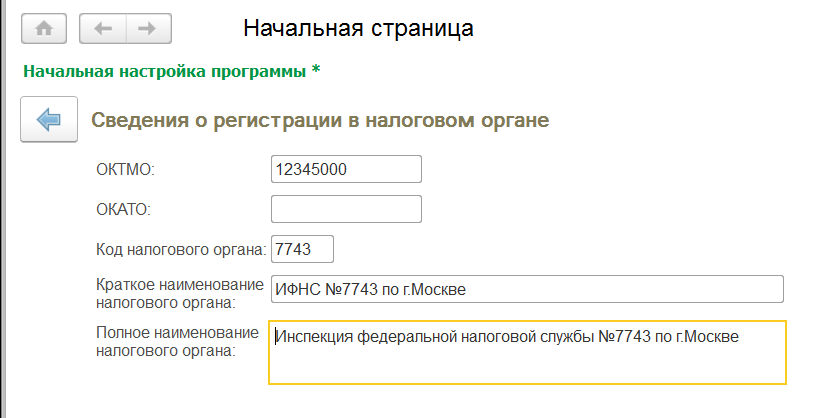Focus the empty ОКАТО field

coord(346,209)
